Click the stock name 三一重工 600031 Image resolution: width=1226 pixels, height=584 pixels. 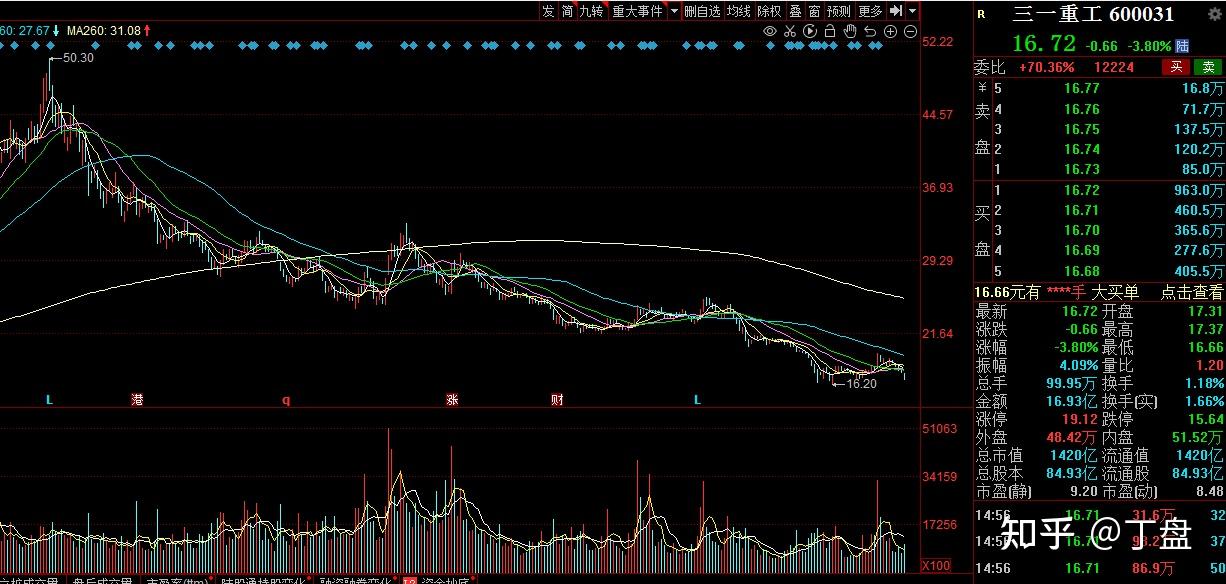[x=1093, y=14]
